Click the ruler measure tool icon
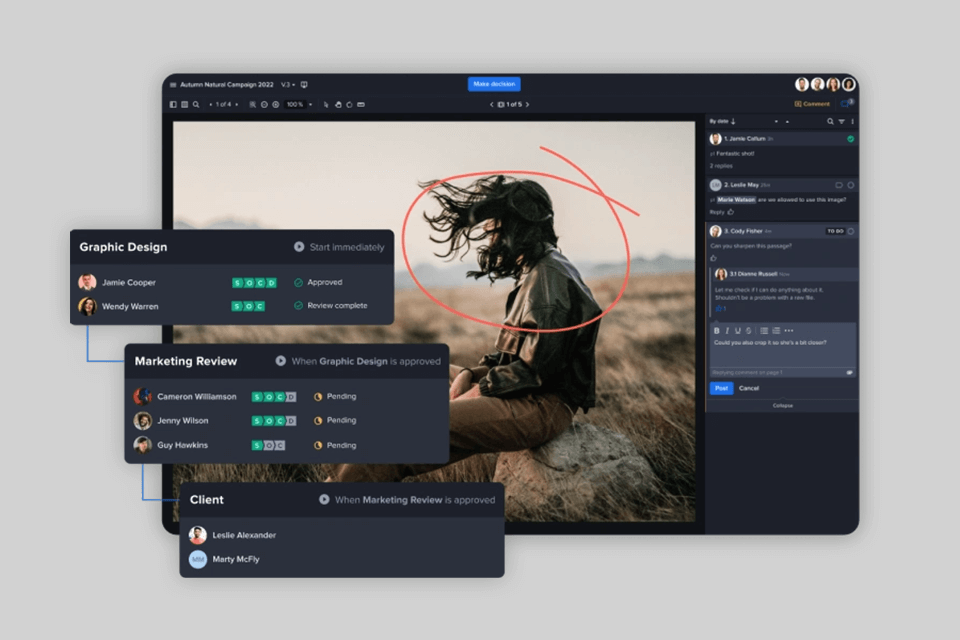This screenshot has height=640, width=960. tap(361, 104)
